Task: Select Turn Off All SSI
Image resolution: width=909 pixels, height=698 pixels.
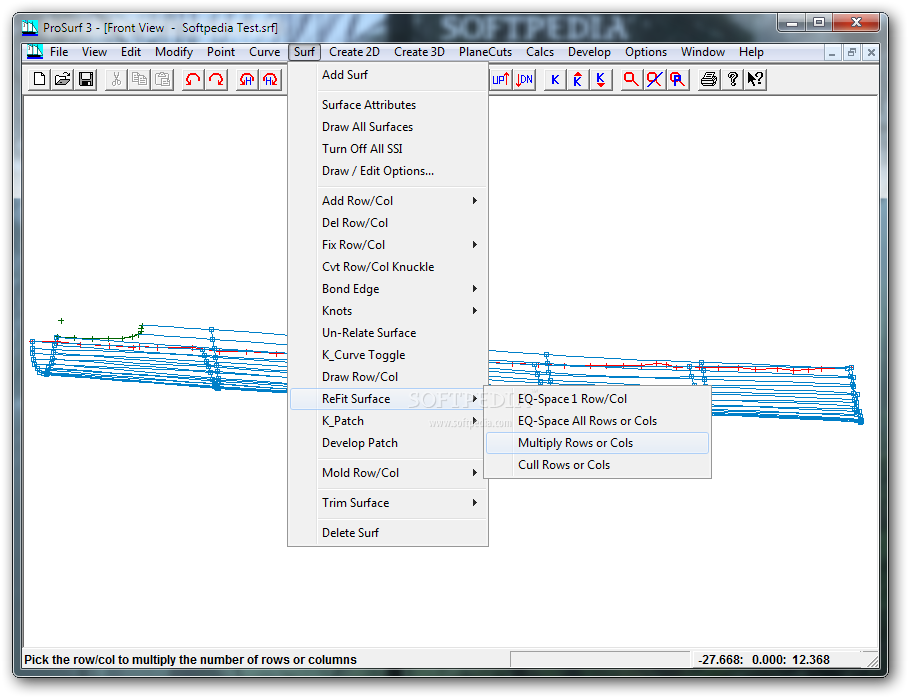Action: click(388, 149)
